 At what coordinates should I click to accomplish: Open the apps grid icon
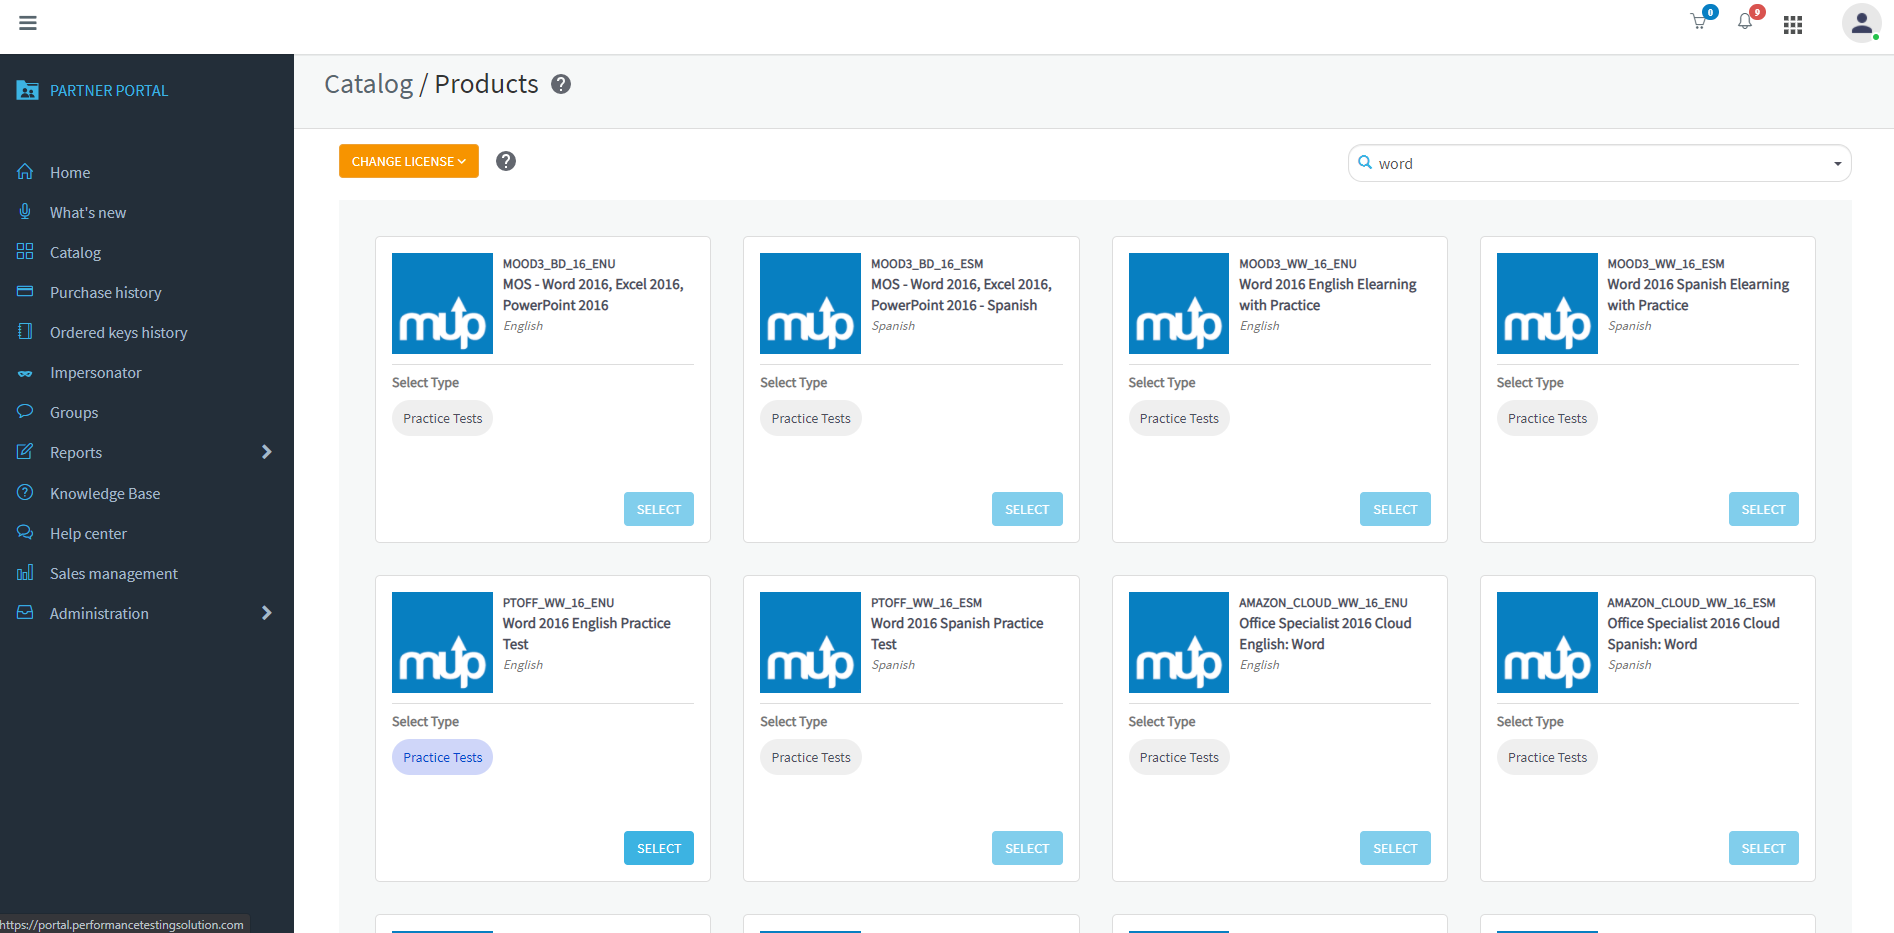click(1793, 25)
